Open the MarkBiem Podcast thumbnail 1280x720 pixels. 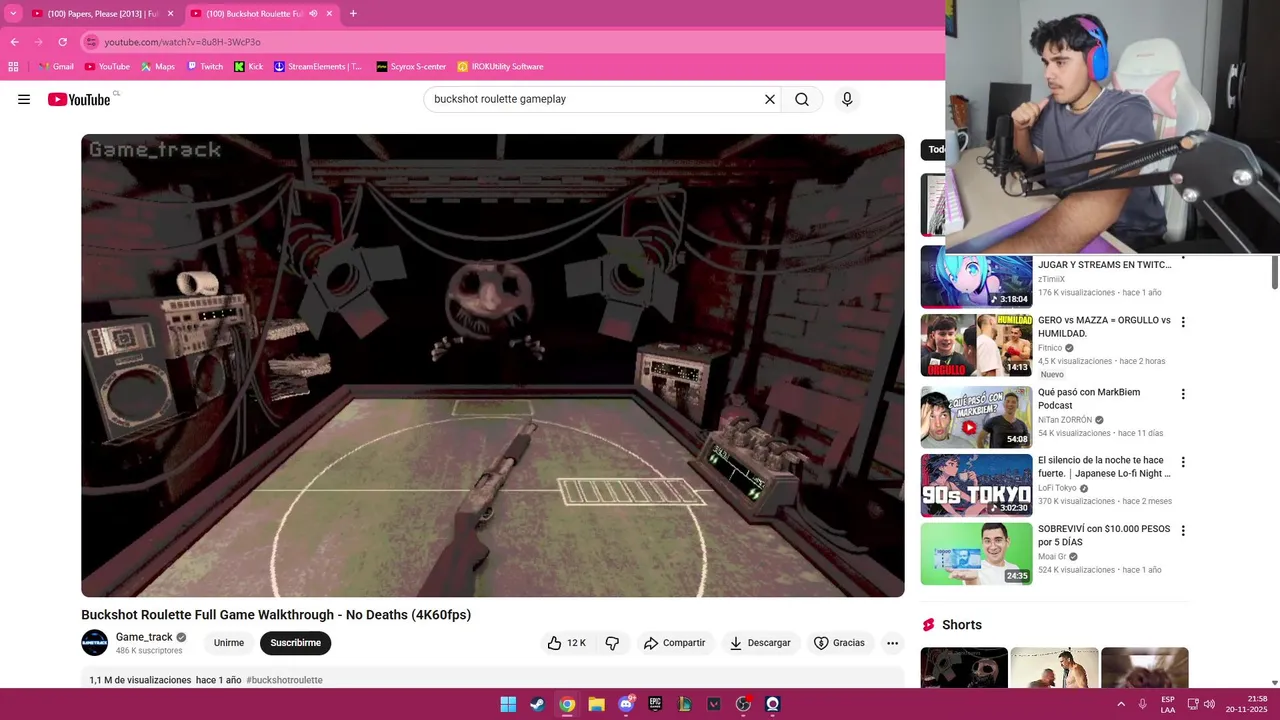point(976,417)
